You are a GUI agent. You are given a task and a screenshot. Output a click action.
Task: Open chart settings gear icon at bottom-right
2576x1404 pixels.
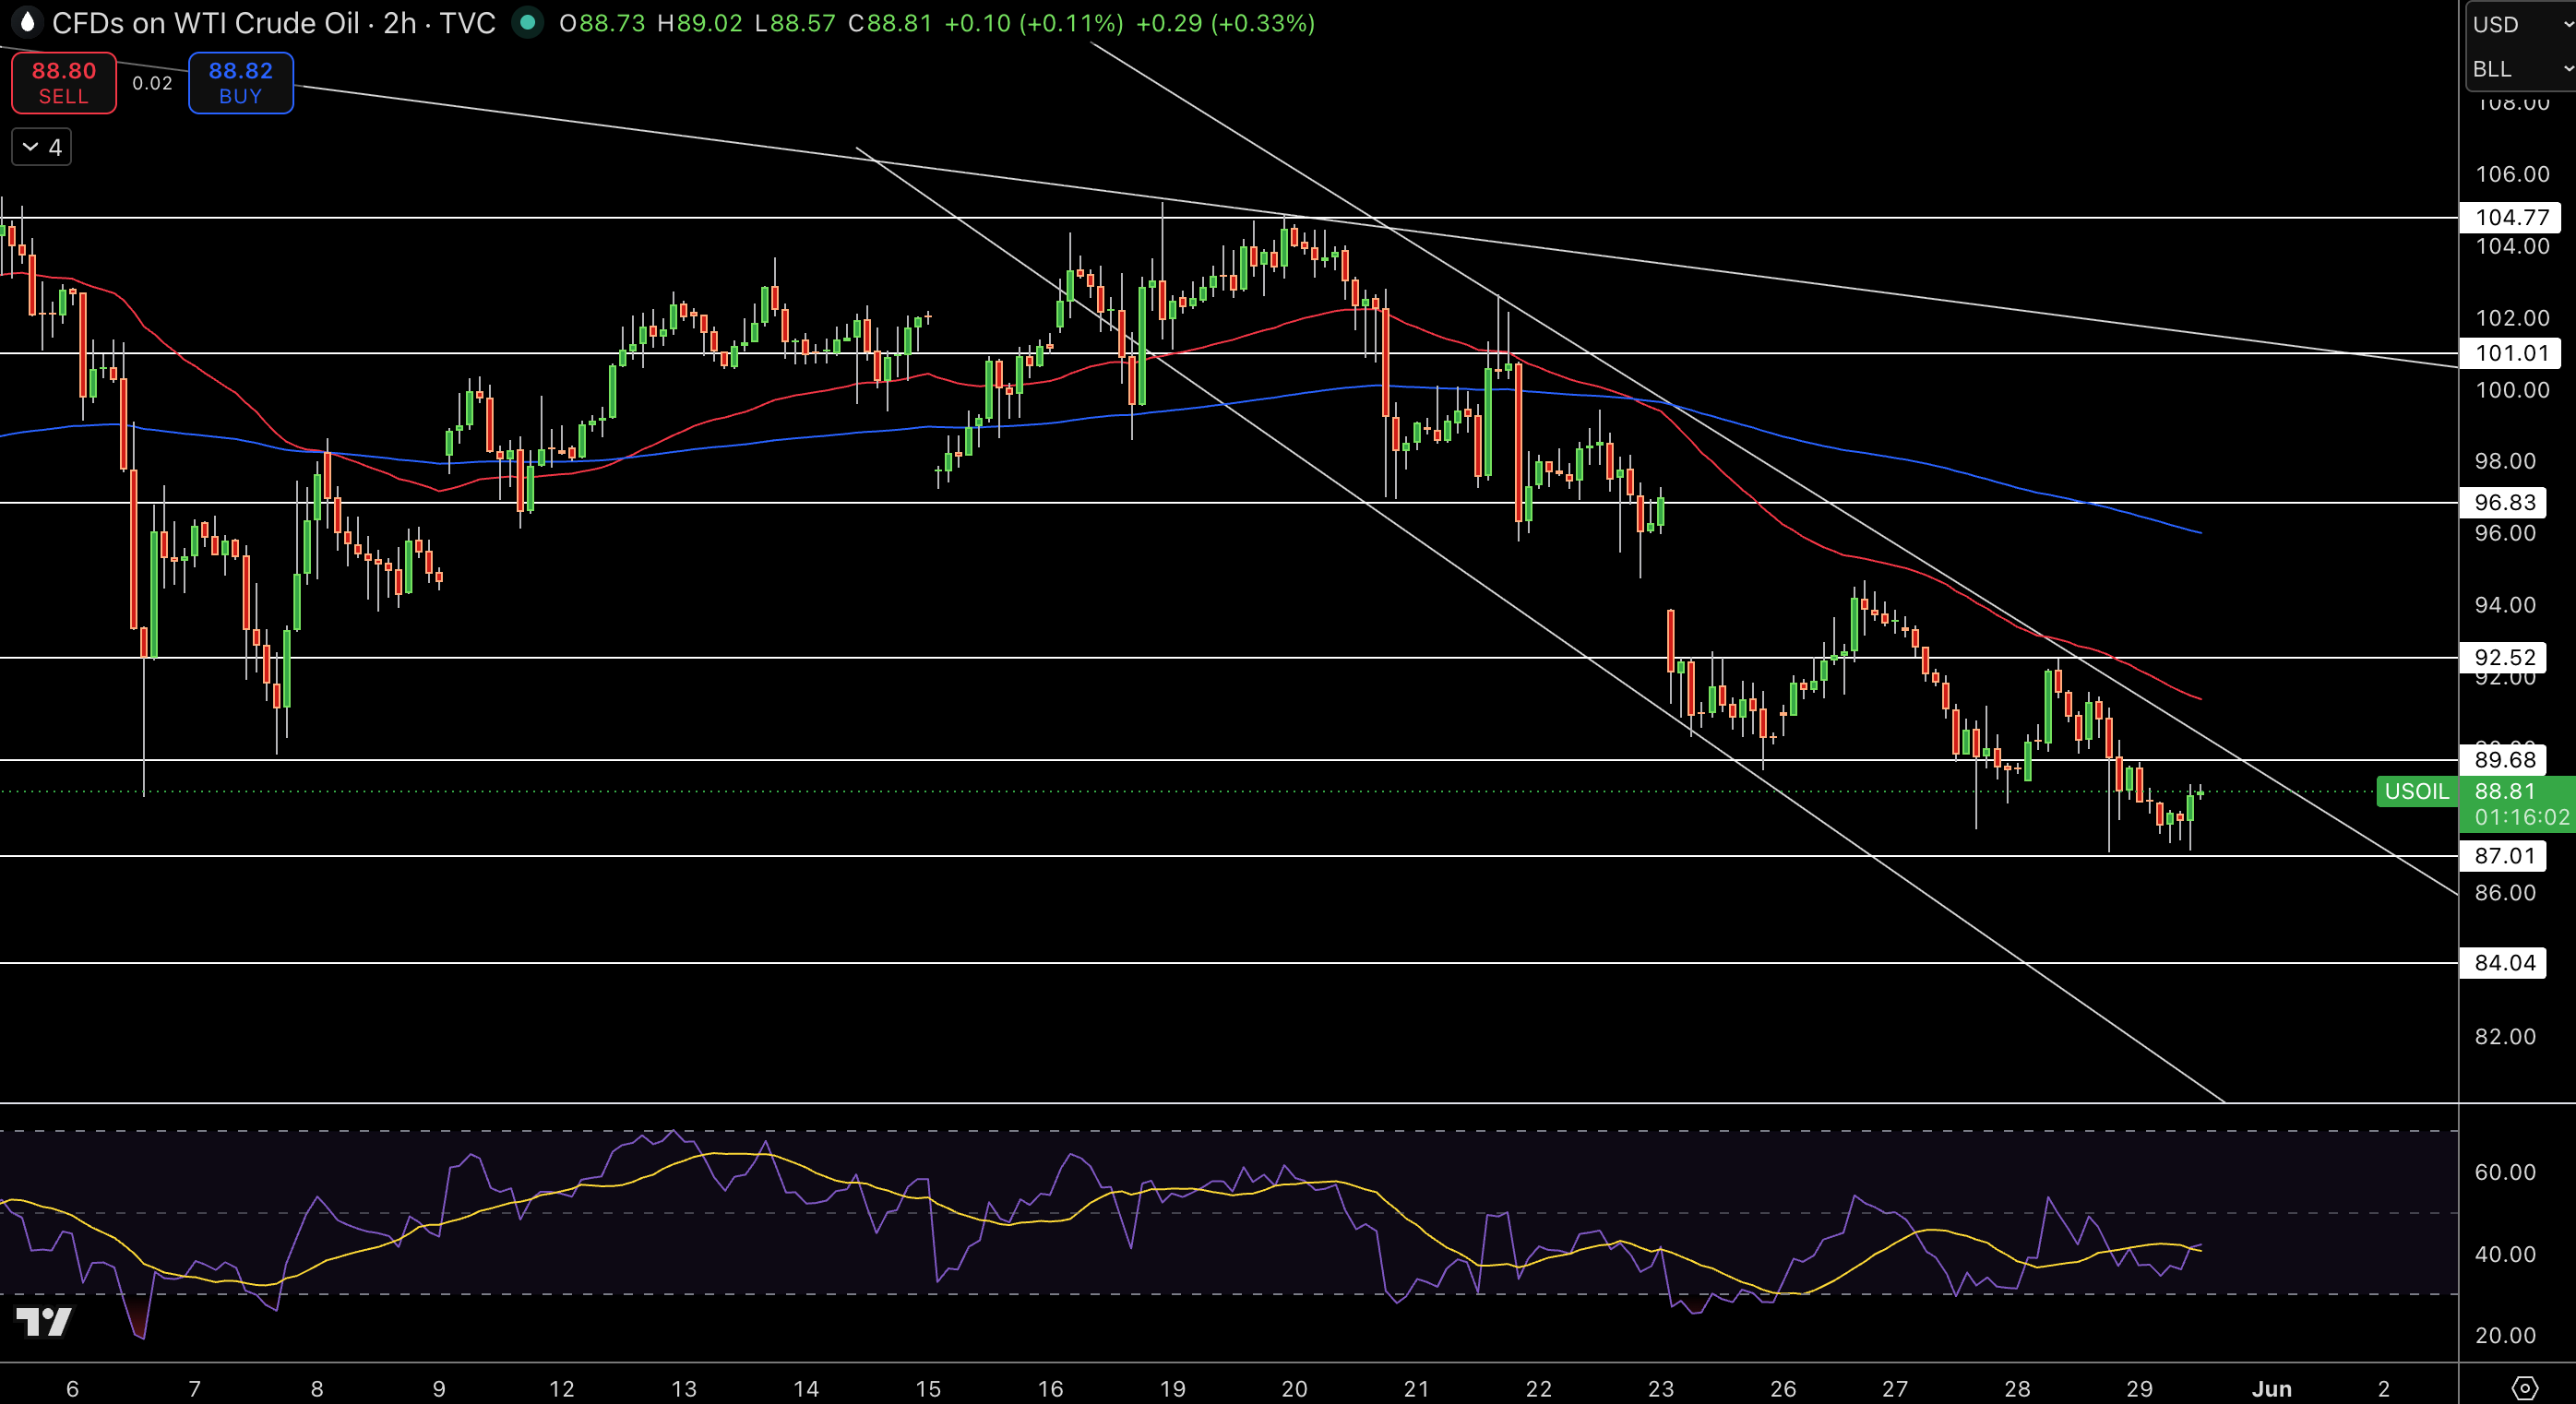[x=2525, y=1388]
